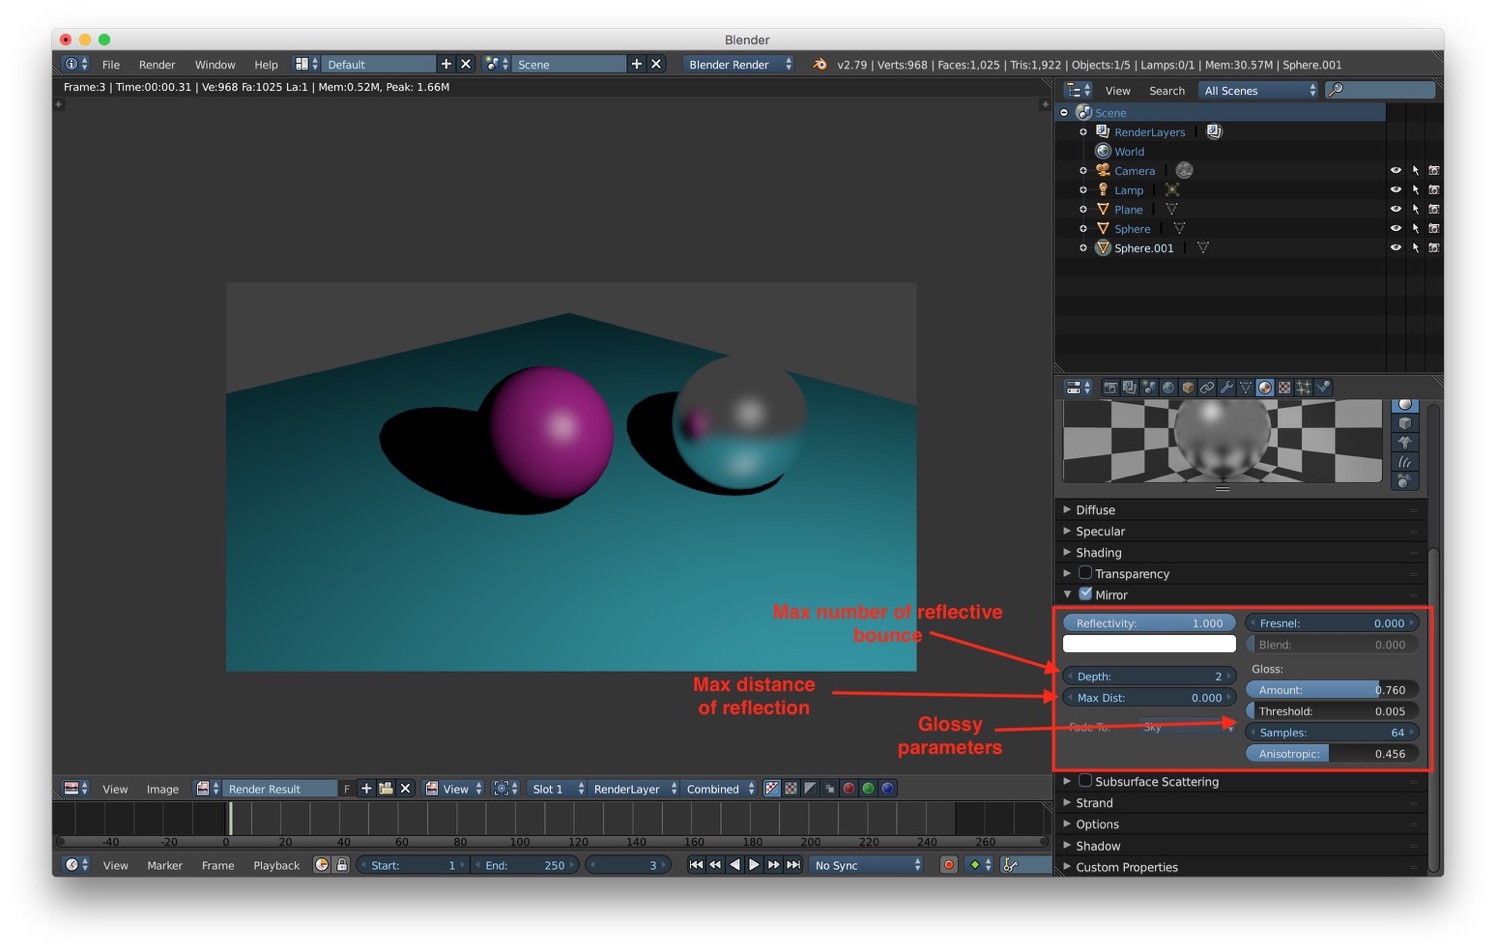1495x951 pixels.
Task: Toggle Sphere.001 render camera icon
Action: pos(1434,247)
